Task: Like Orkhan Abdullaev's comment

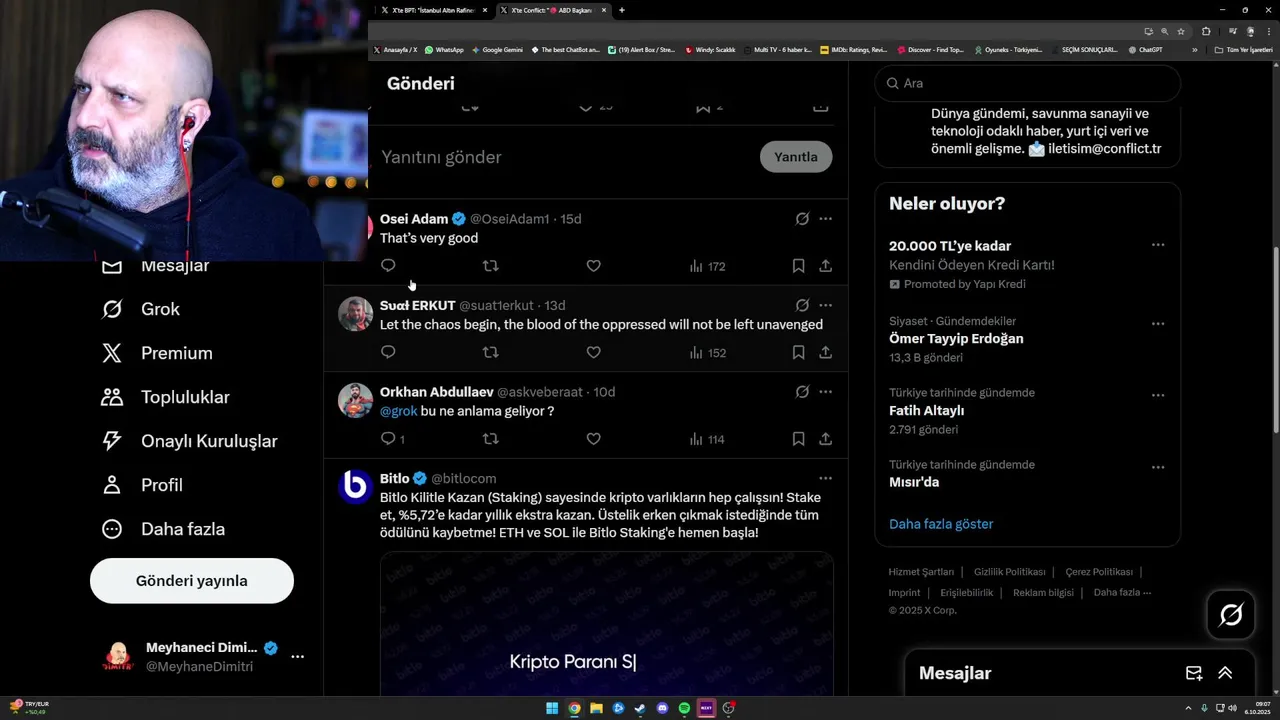Action: pyautogui.click(x=593, y=439)
